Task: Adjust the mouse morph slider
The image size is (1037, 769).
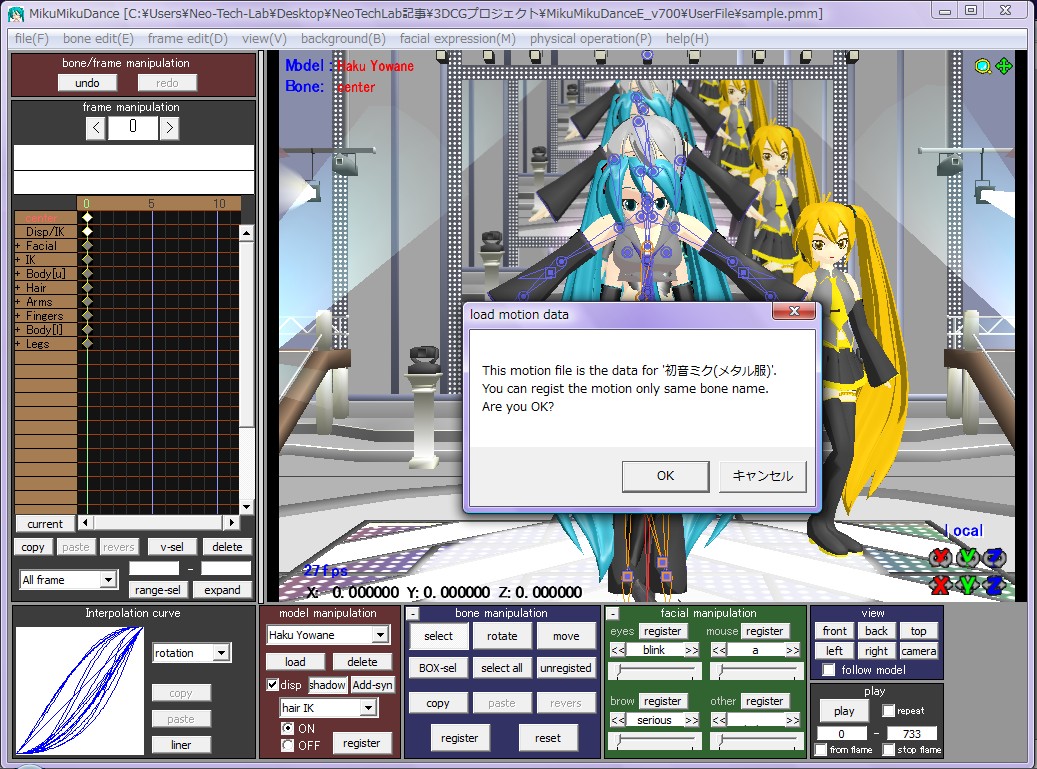Action: (757, 671)
